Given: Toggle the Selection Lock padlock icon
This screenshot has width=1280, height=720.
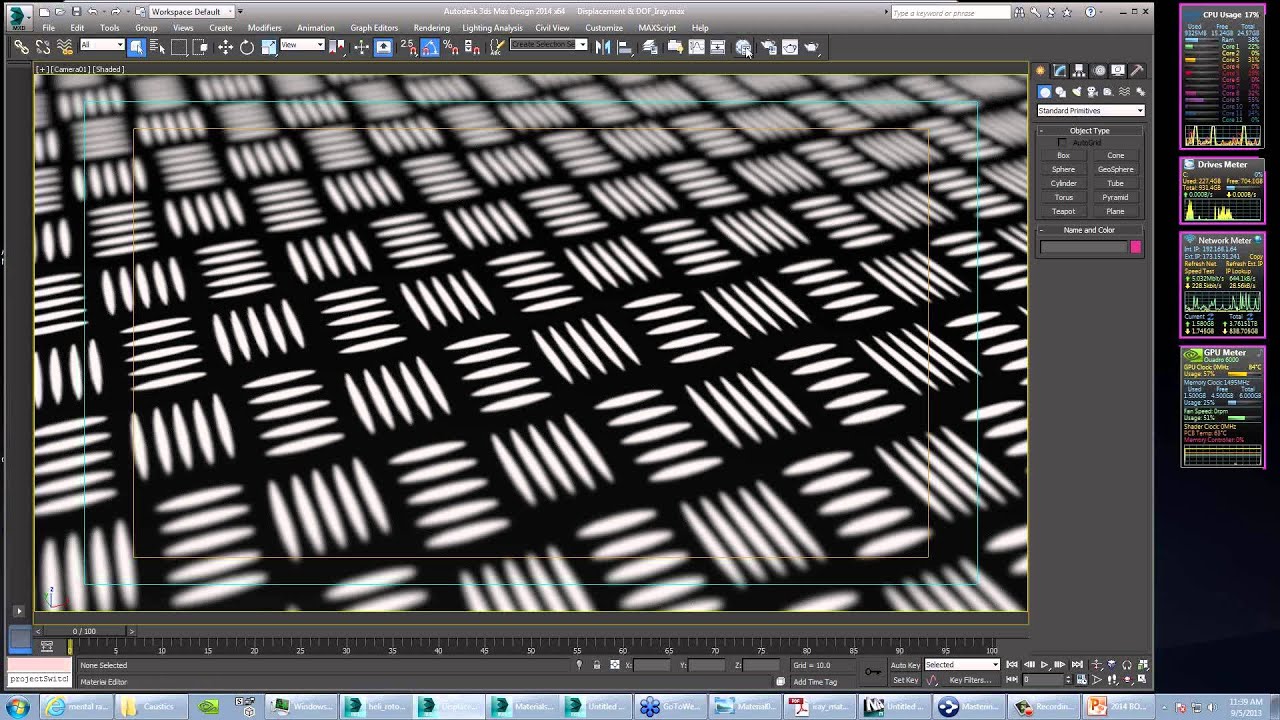Looking at the screenshot, I should click(597, 665).
